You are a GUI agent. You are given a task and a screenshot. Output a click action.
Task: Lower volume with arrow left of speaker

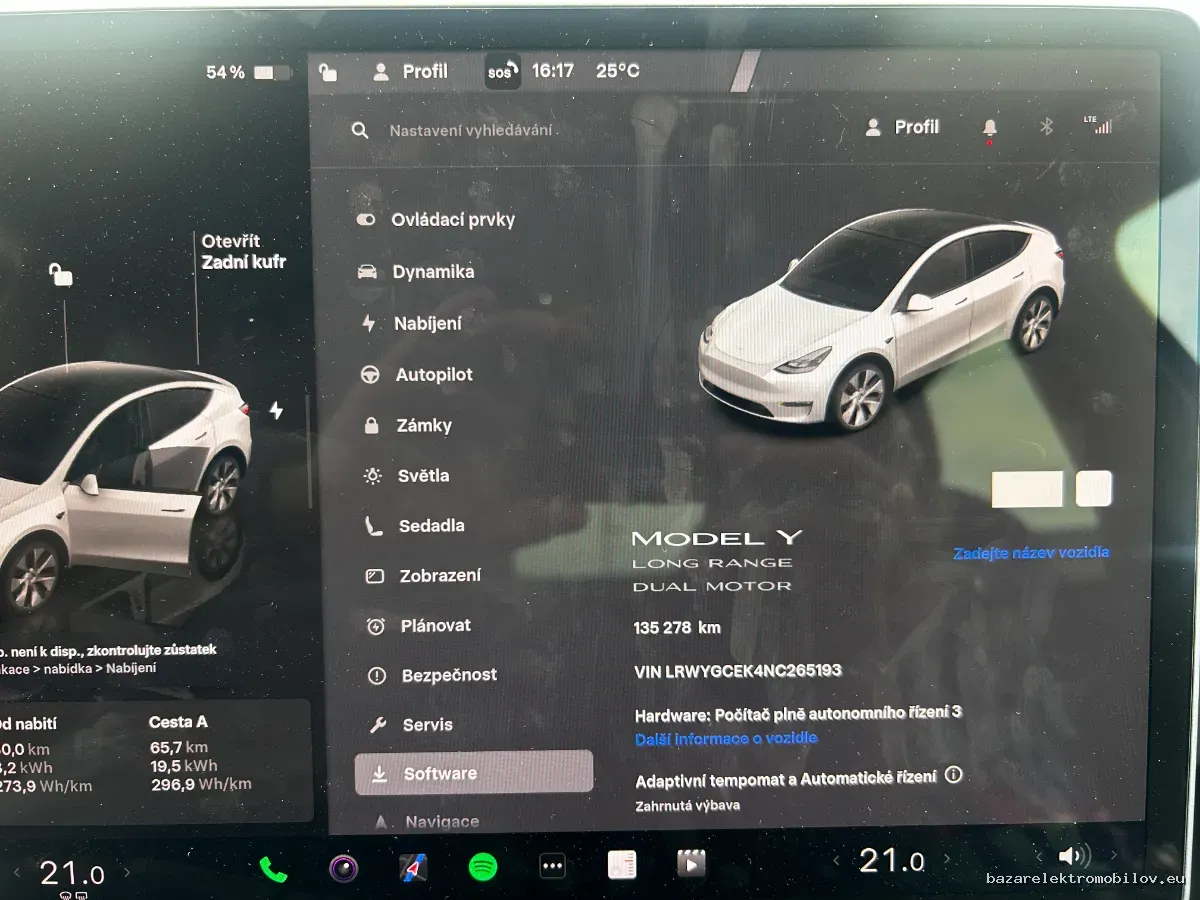click(x=1040, y=857)
